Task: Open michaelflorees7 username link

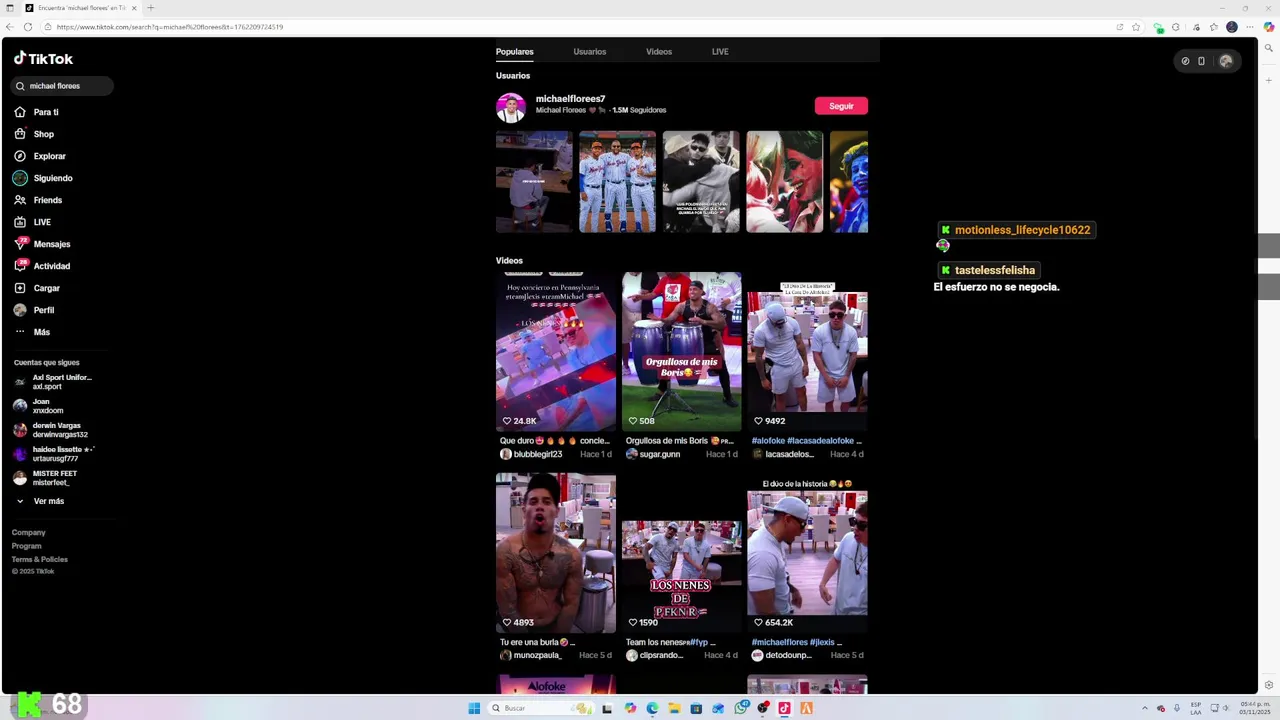Action: click(570, 99)
